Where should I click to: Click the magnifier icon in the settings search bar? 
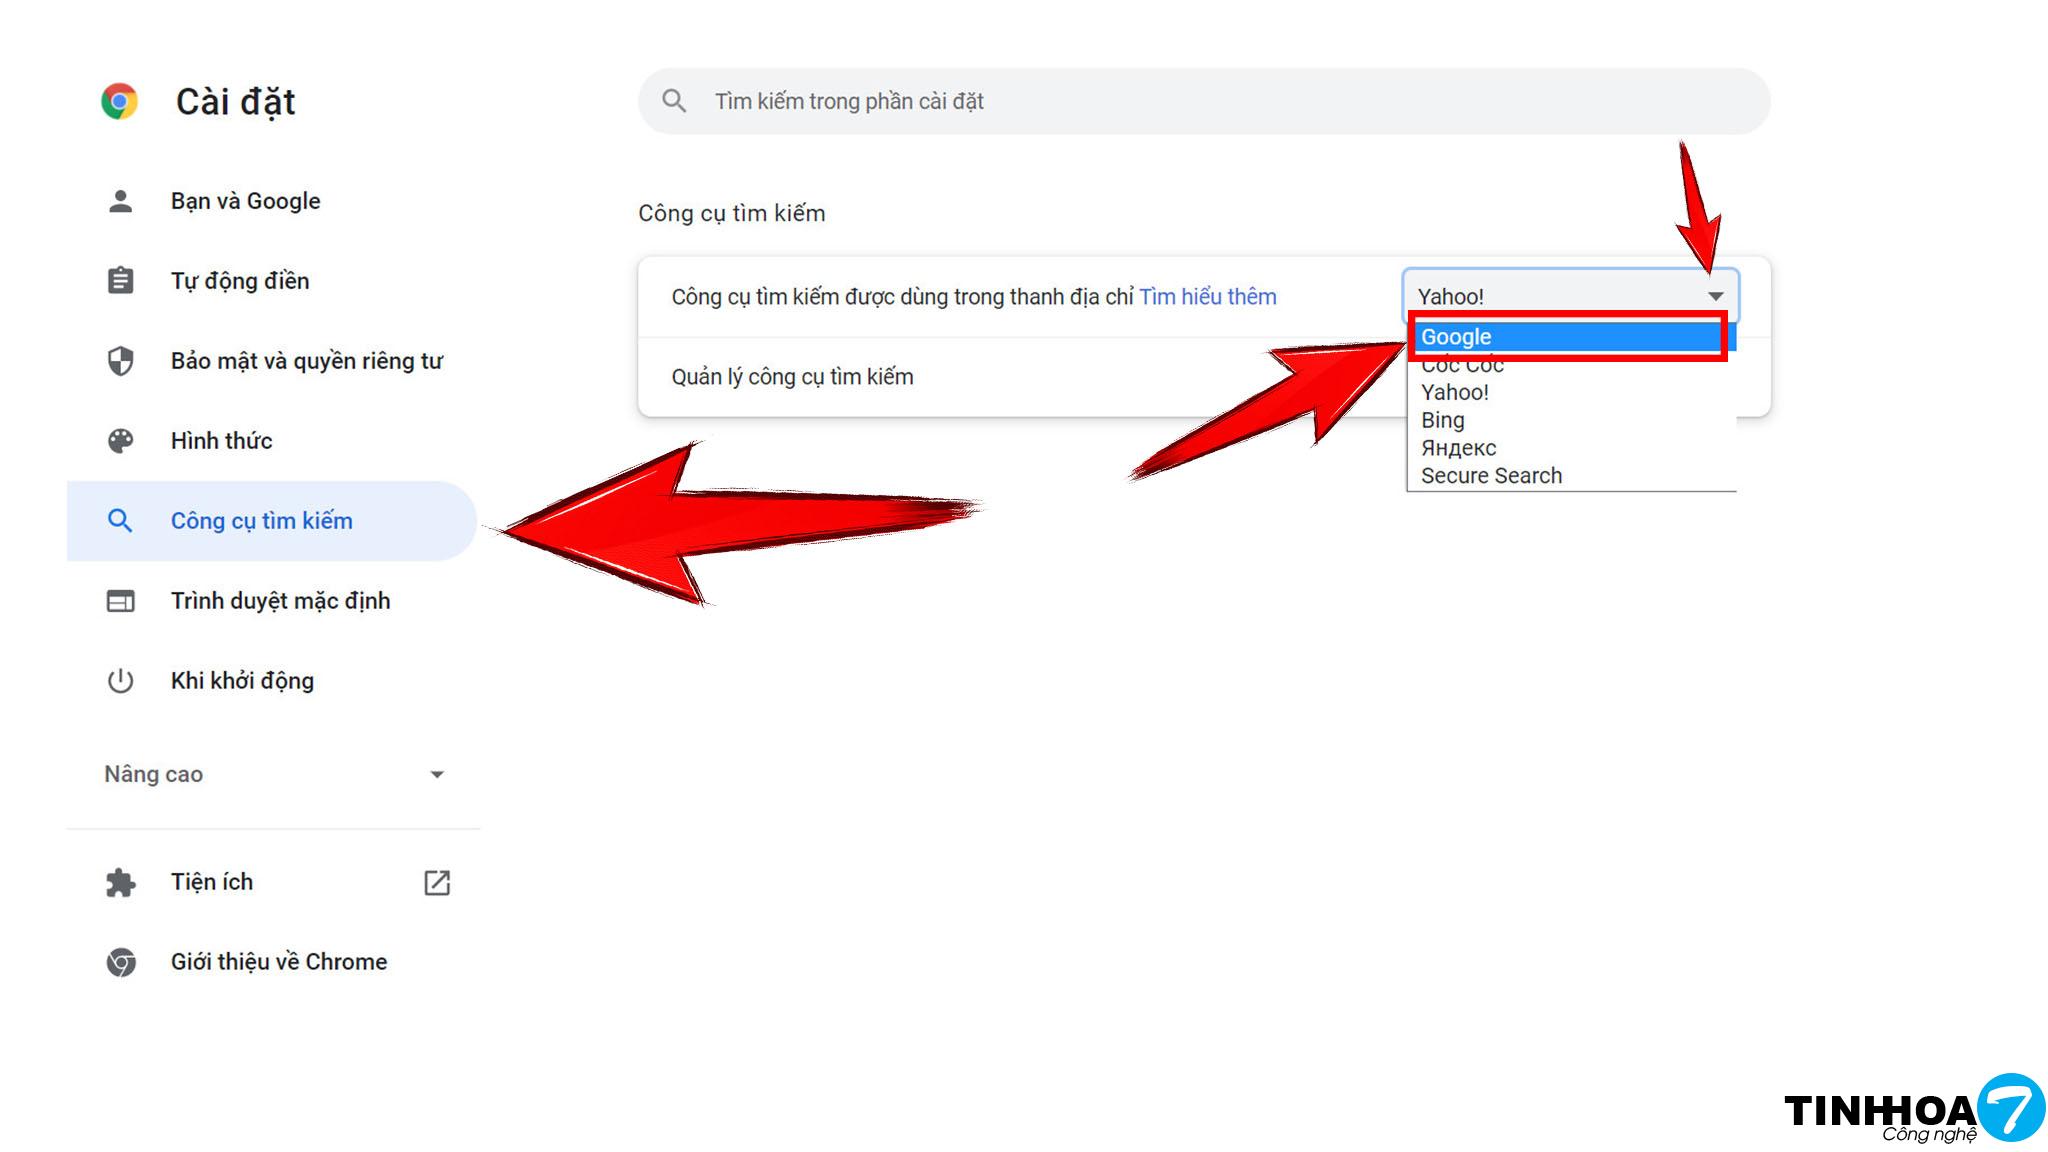pos(674,101)
